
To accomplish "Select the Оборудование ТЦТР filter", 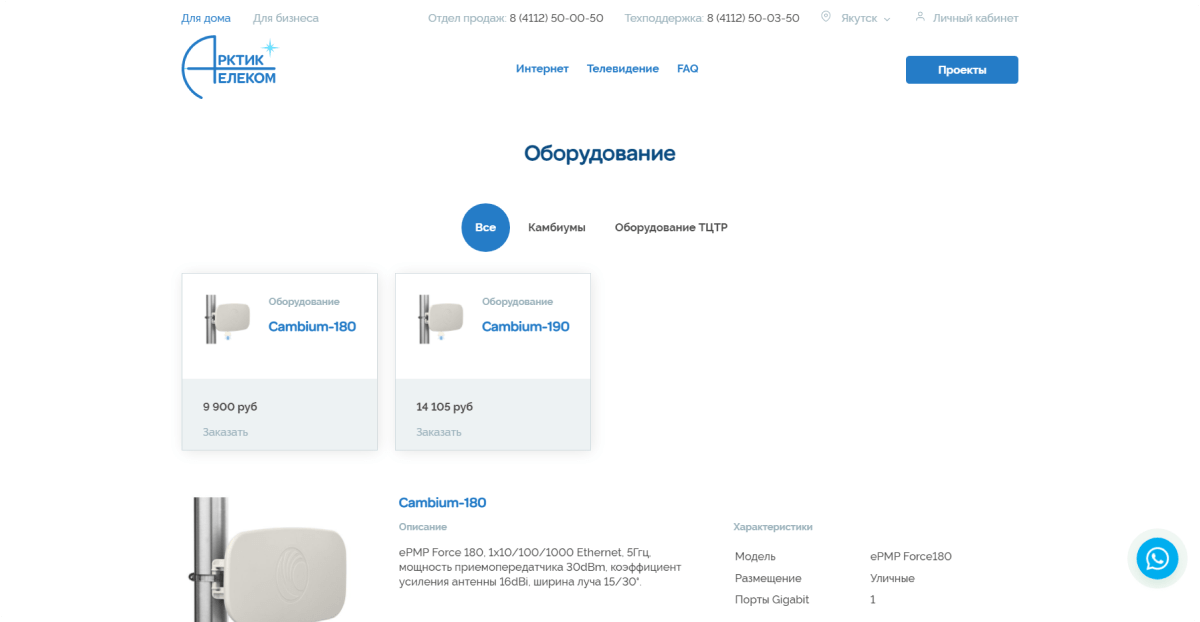I will tap(671, 228).
